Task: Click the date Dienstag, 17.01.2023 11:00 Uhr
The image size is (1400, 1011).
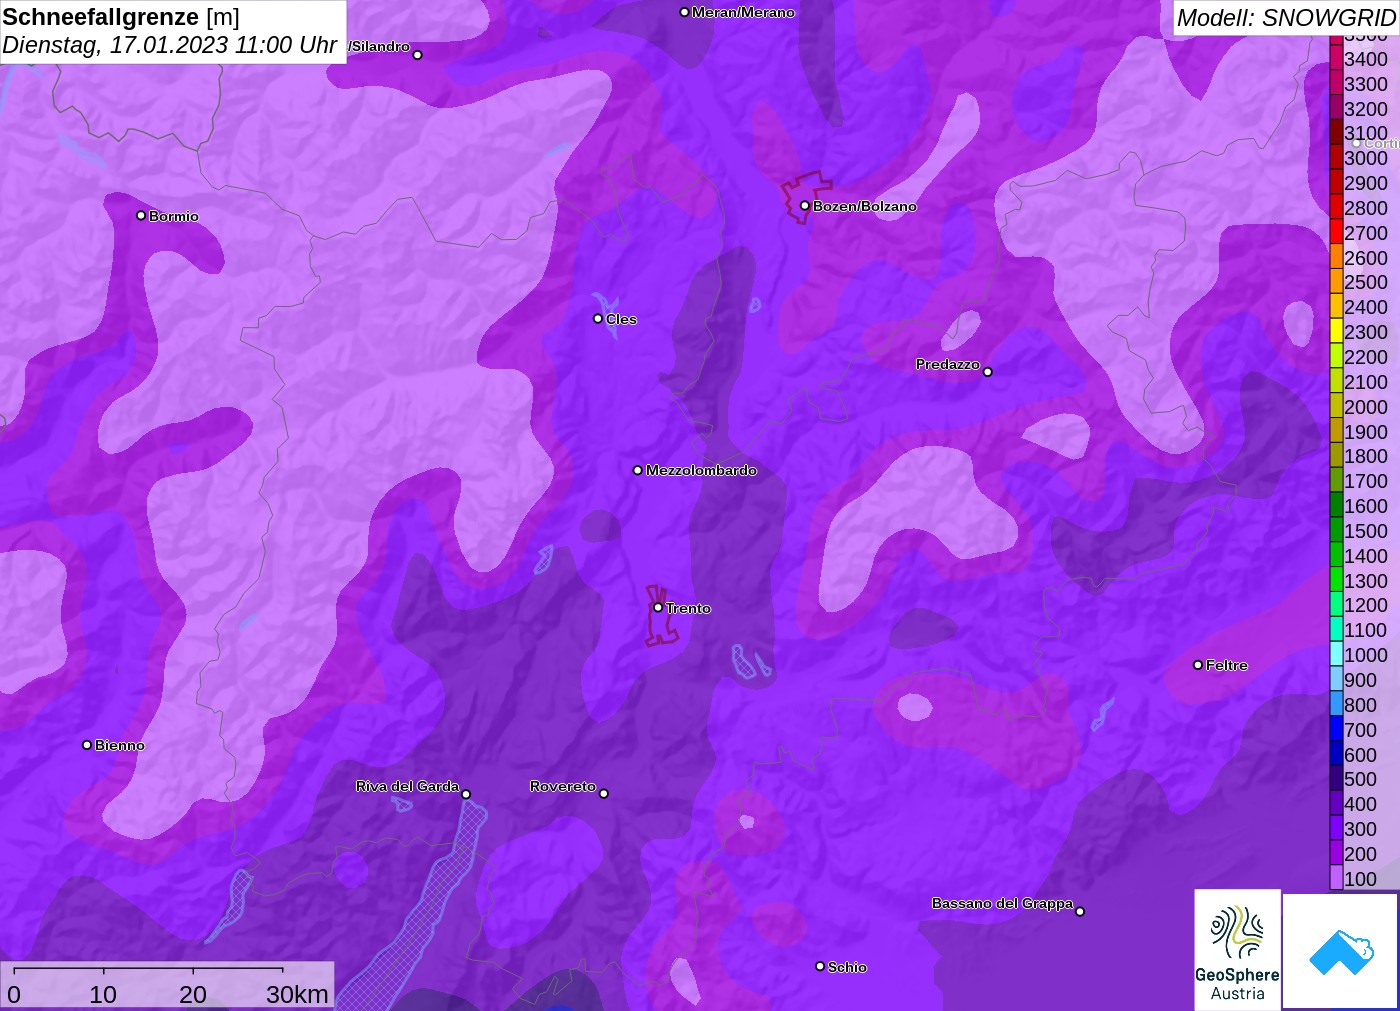Action: (x=169, y=45)
